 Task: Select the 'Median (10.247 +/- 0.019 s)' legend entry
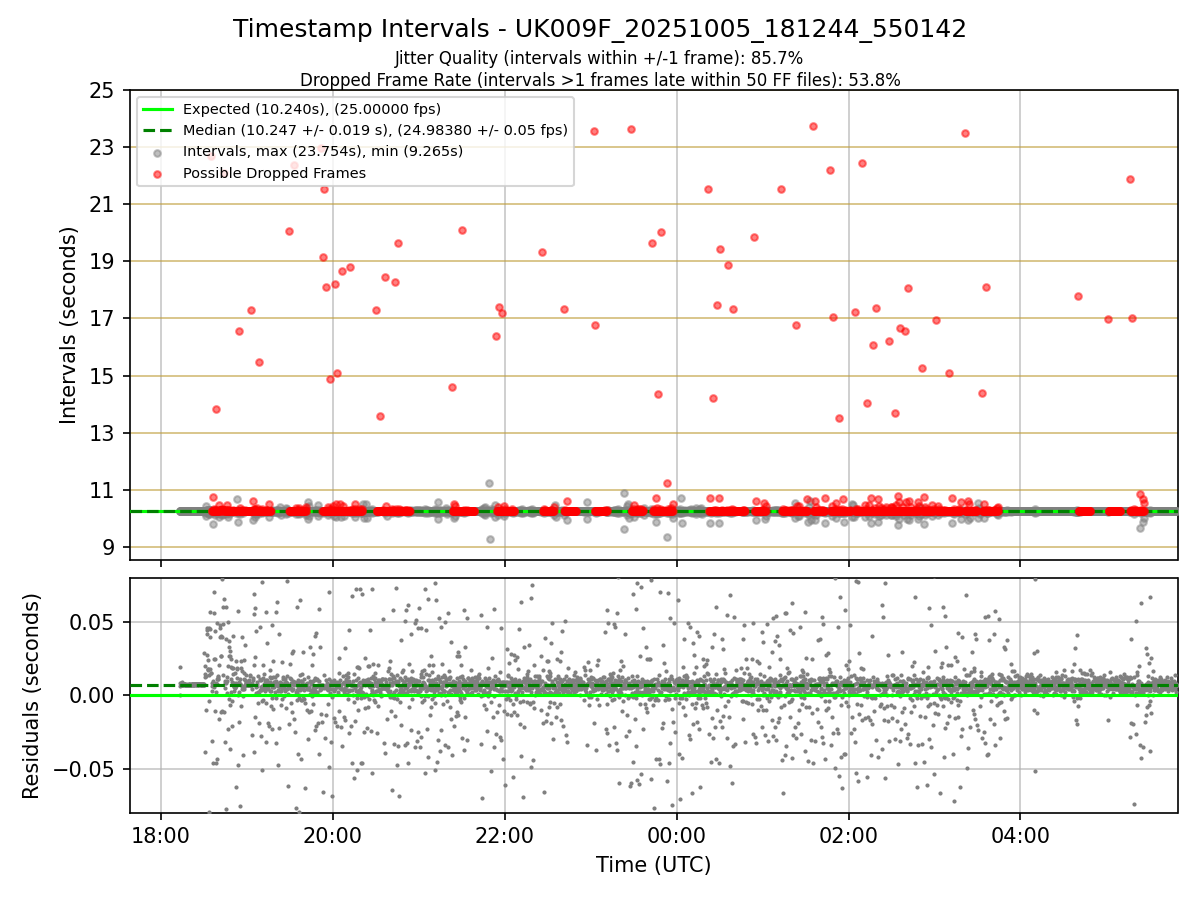[x=375, y=130]
